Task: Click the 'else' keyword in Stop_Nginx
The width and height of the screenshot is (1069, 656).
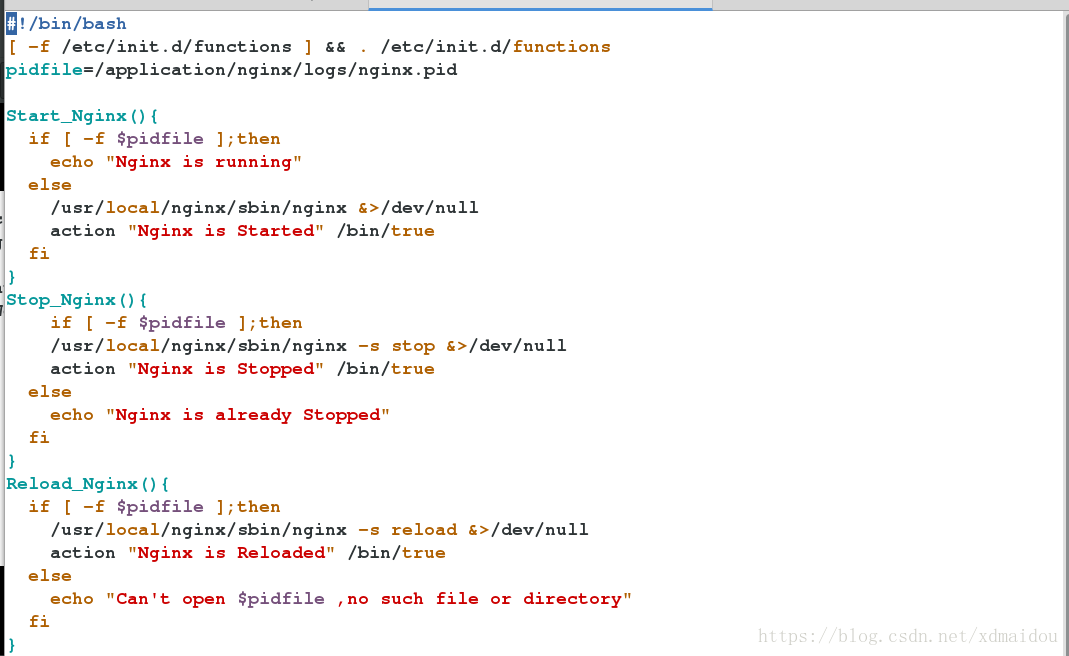Action: click(50, 392)
